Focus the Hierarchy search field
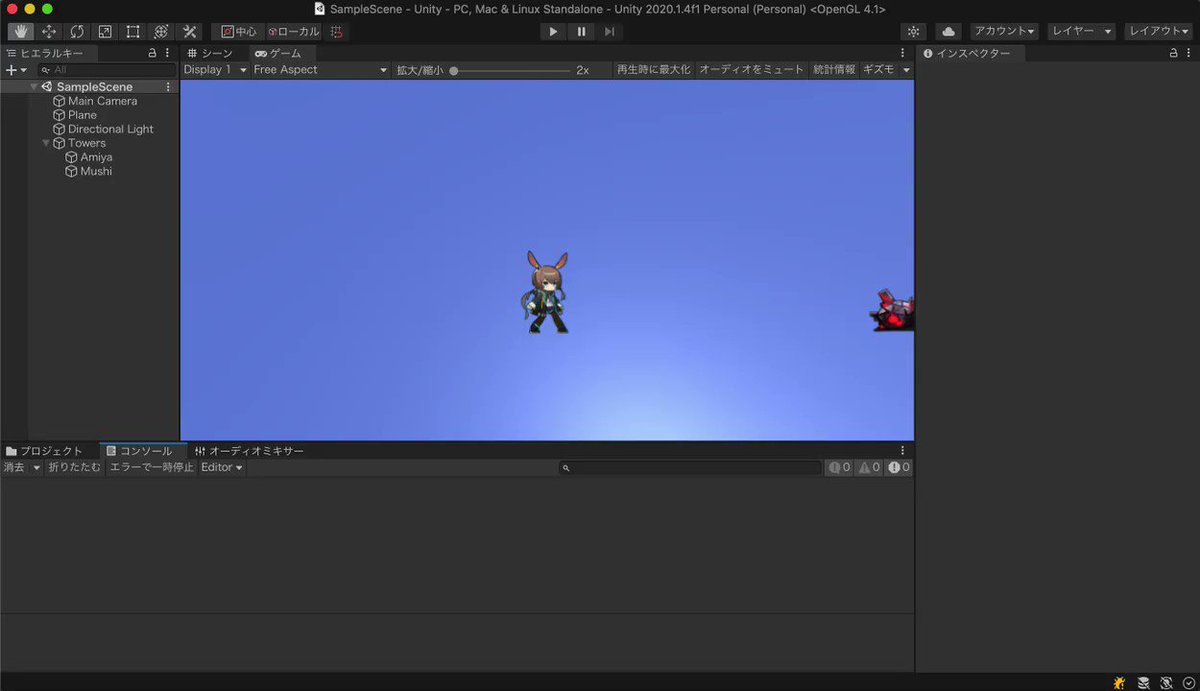 (107, 70)
